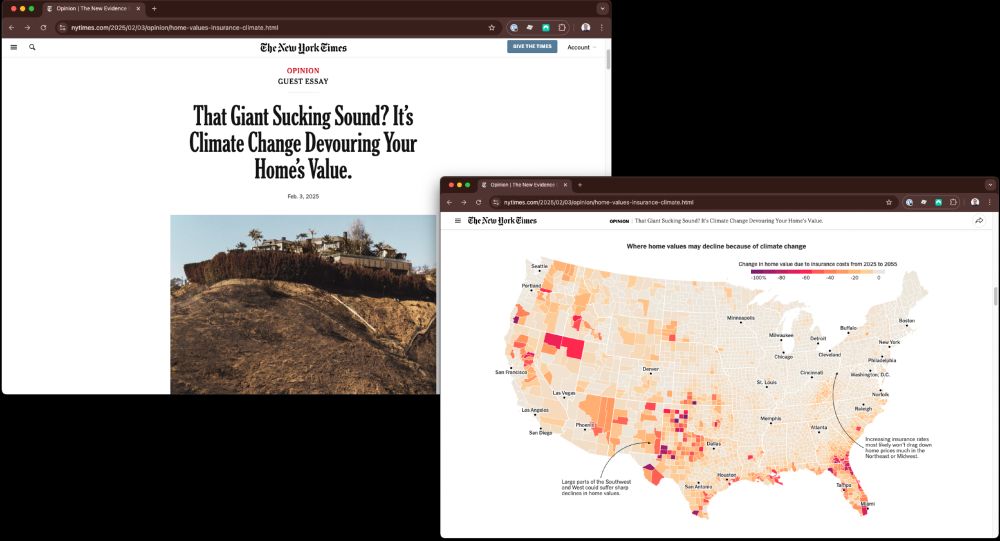Go back in the map window
The width and height of the screenshot is (1000, 541).
coord(449,202)
